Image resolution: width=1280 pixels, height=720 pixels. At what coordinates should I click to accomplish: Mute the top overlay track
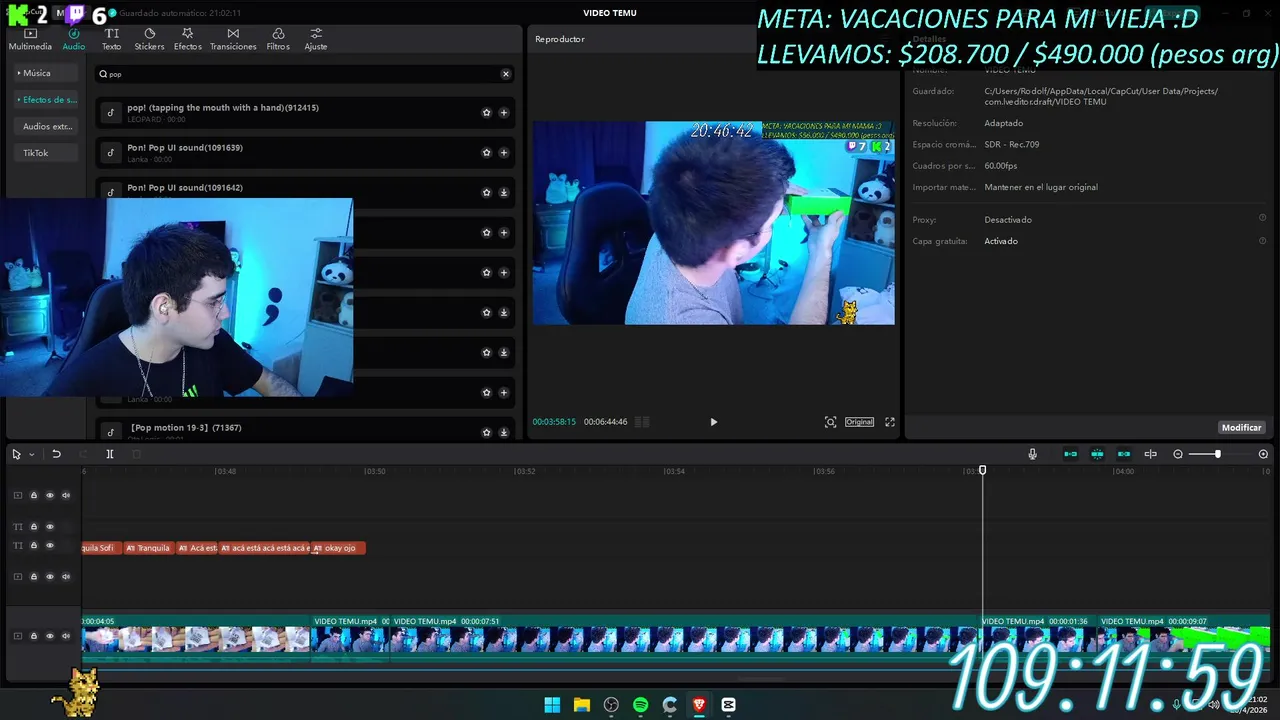coord(66,495)
